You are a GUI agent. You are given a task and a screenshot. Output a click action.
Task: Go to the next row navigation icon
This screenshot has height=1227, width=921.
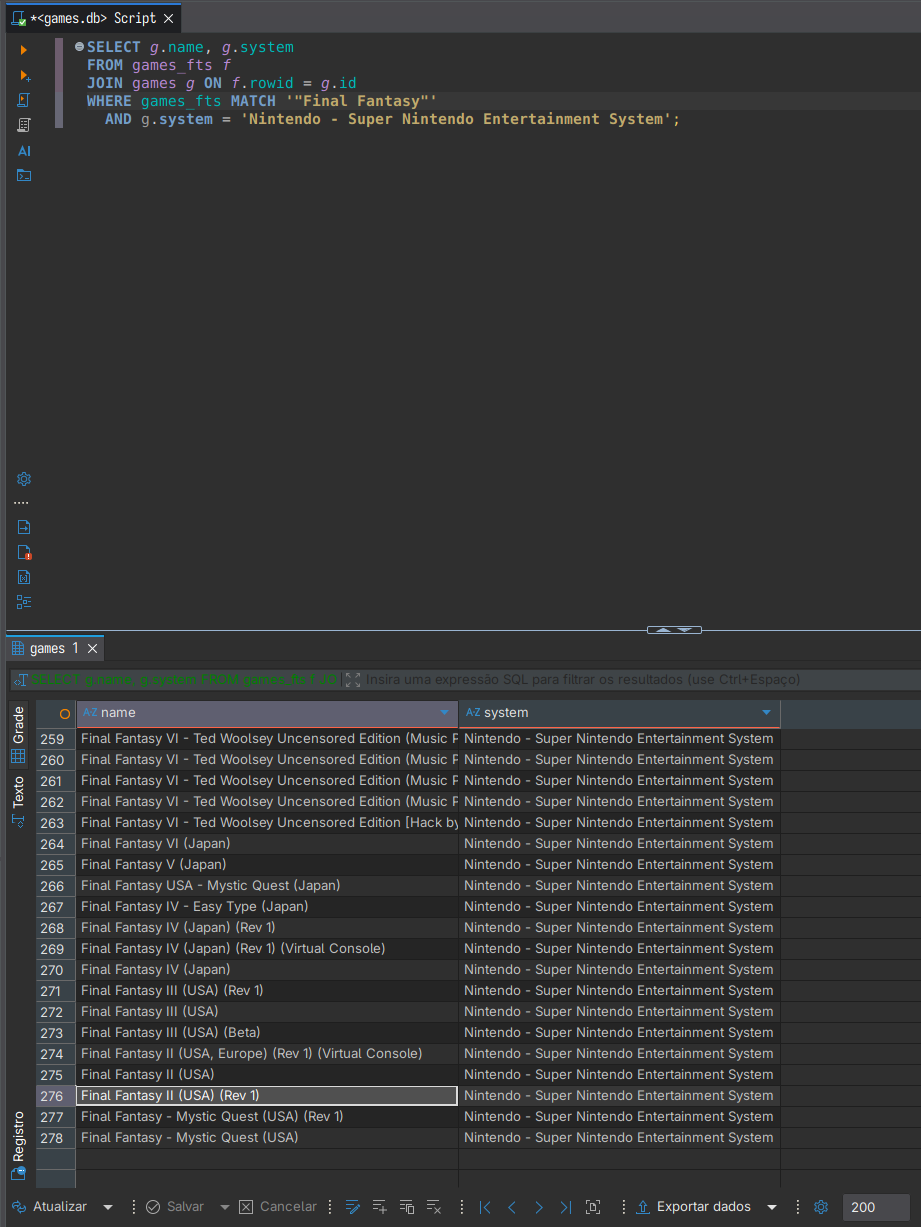click(x=539, y=1207)
